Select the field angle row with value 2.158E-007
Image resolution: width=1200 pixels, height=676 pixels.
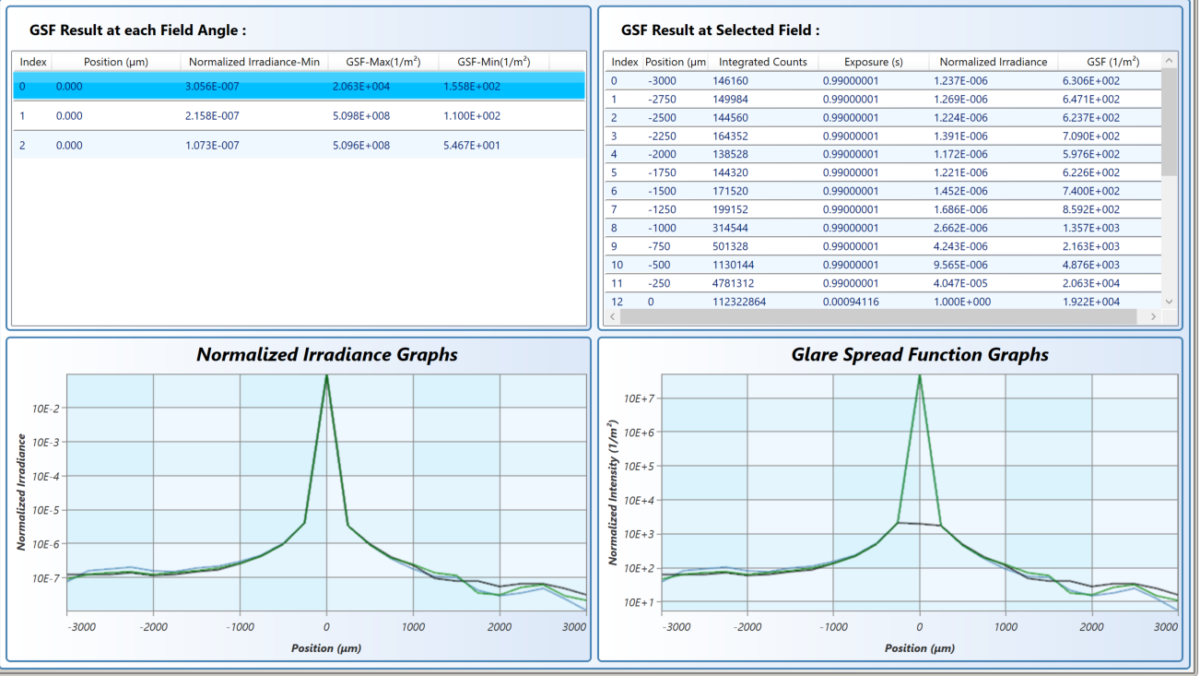[x=298, y=116]
